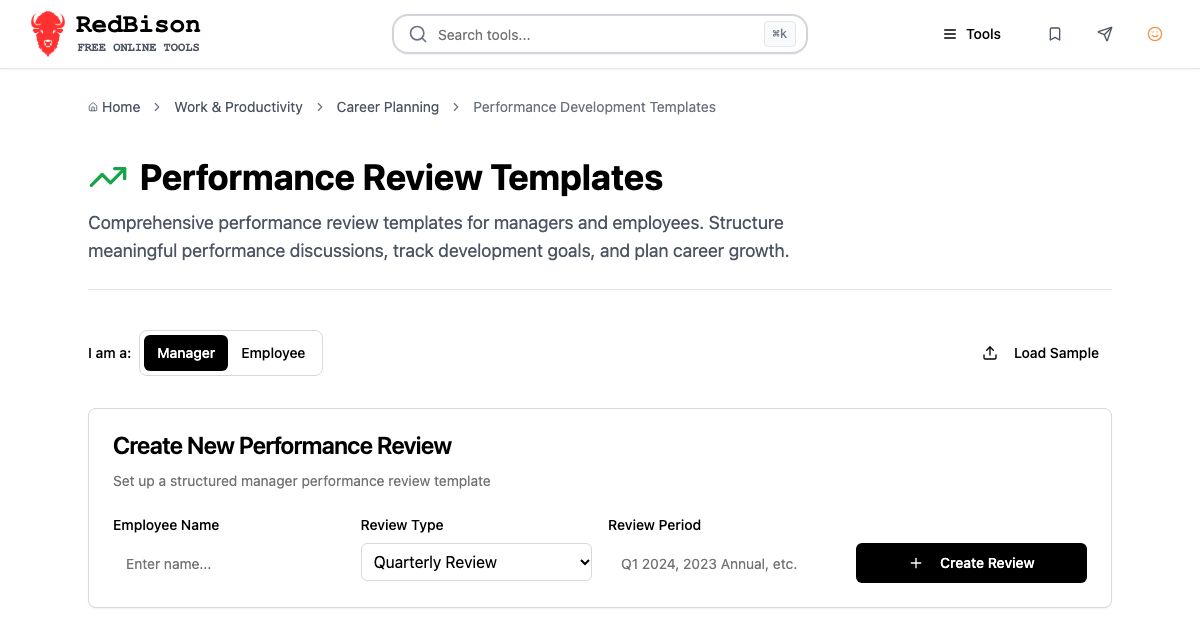Click the upload icon beside Load Sample
Image resolution: width=1200 pixels, height=630 pixels.
tap(990, 353)
